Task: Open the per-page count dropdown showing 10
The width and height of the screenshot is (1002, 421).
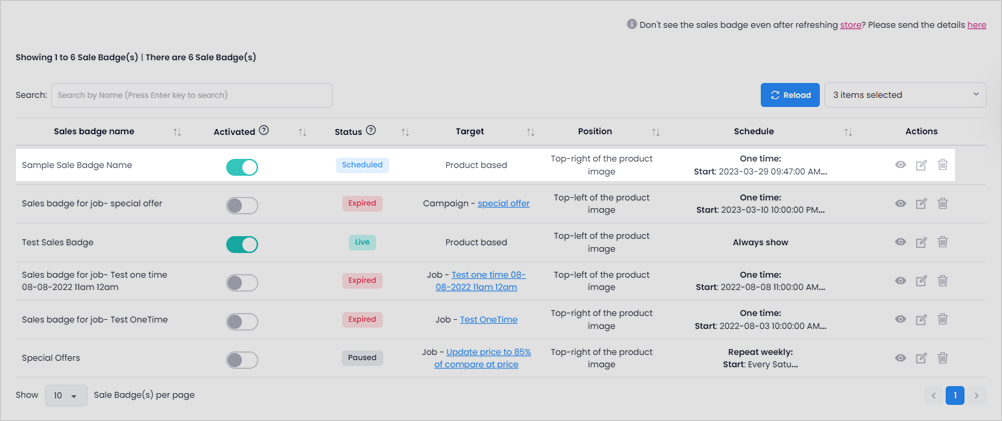Action: (x=65, y=395)
